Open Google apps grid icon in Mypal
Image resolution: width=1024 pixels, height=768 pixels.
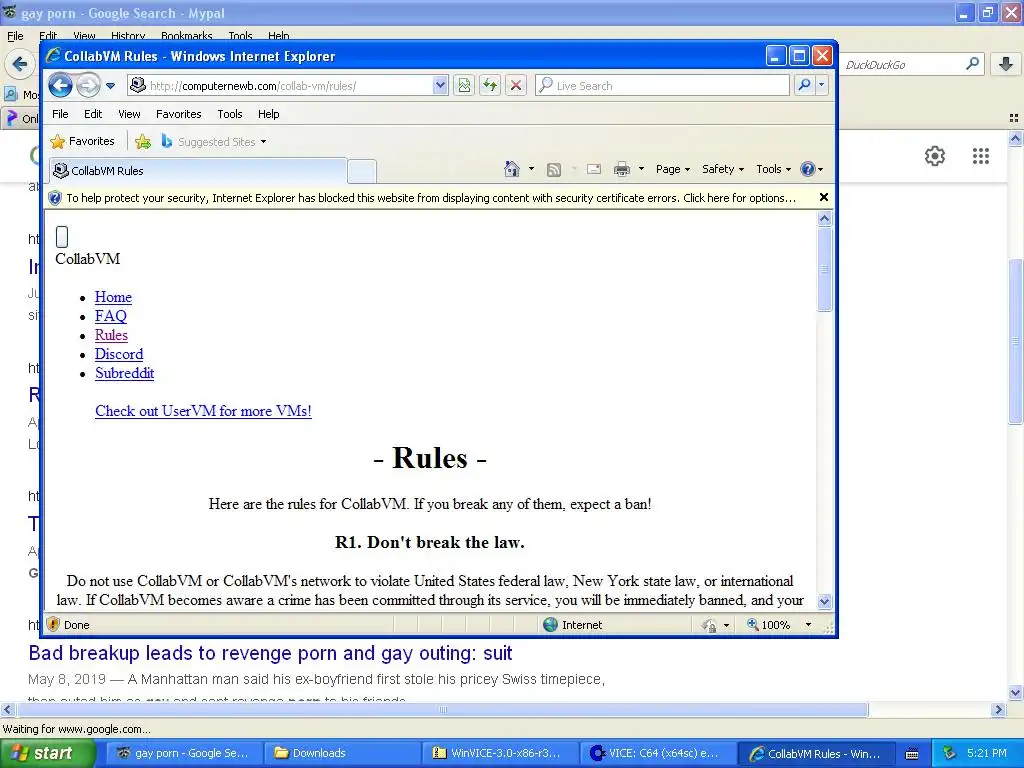click(x=980, y=156)
